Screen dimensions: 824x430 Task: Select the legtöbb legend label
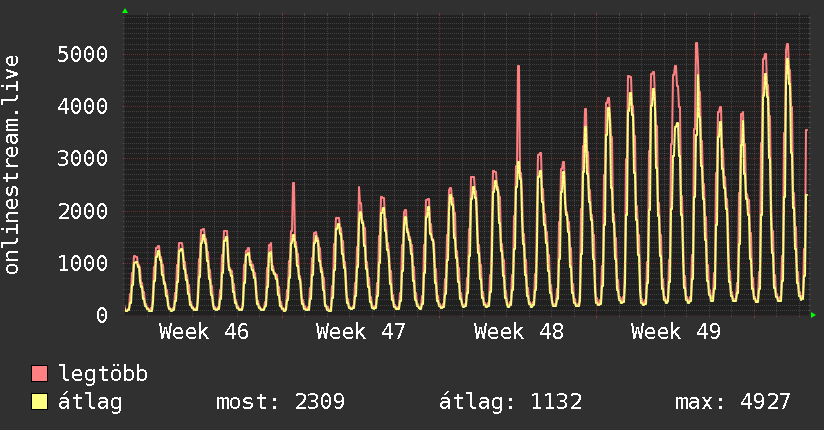[104, 375]
